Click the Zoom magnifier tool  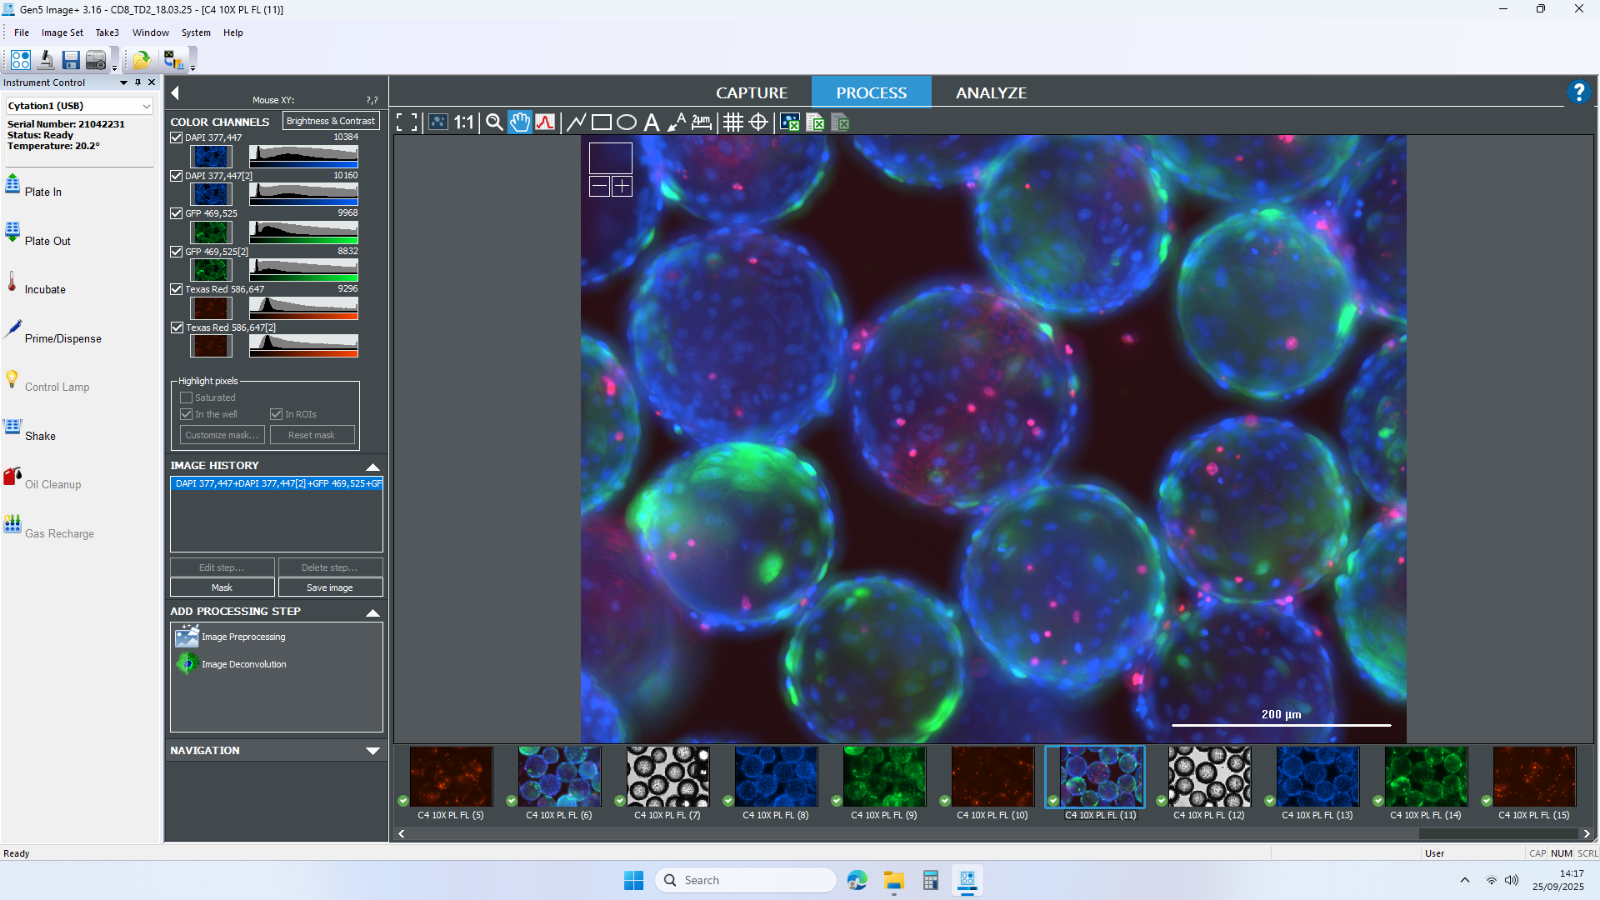494,122
